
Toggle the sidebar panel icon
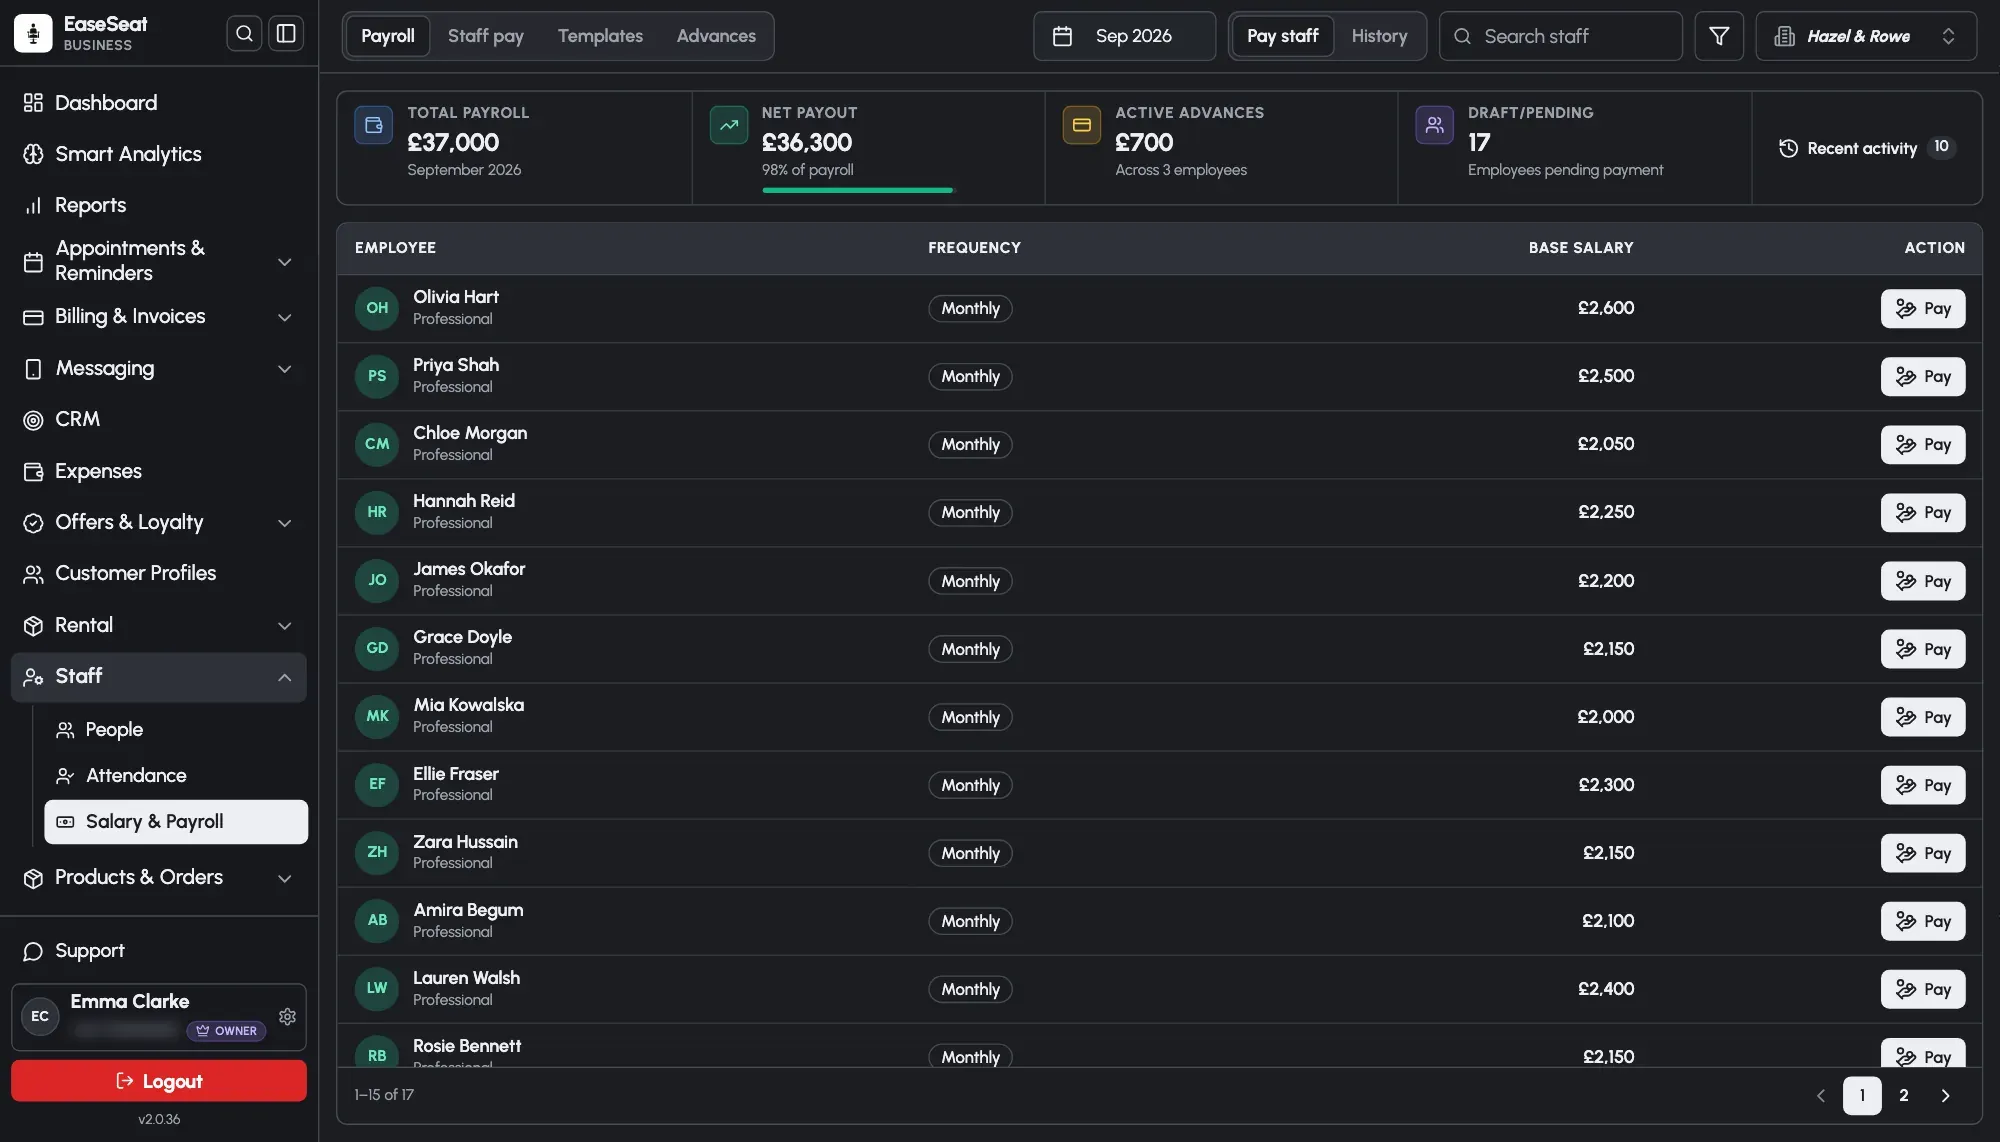[286, 34]
